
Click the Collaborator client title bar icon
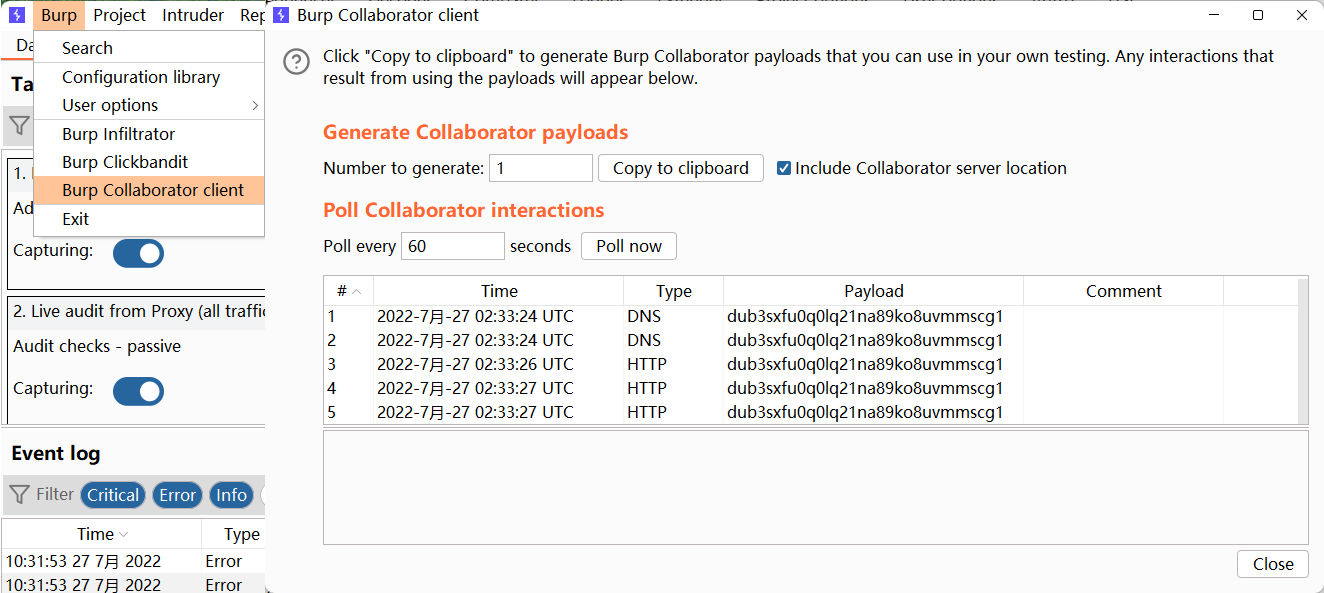(281, 15)
